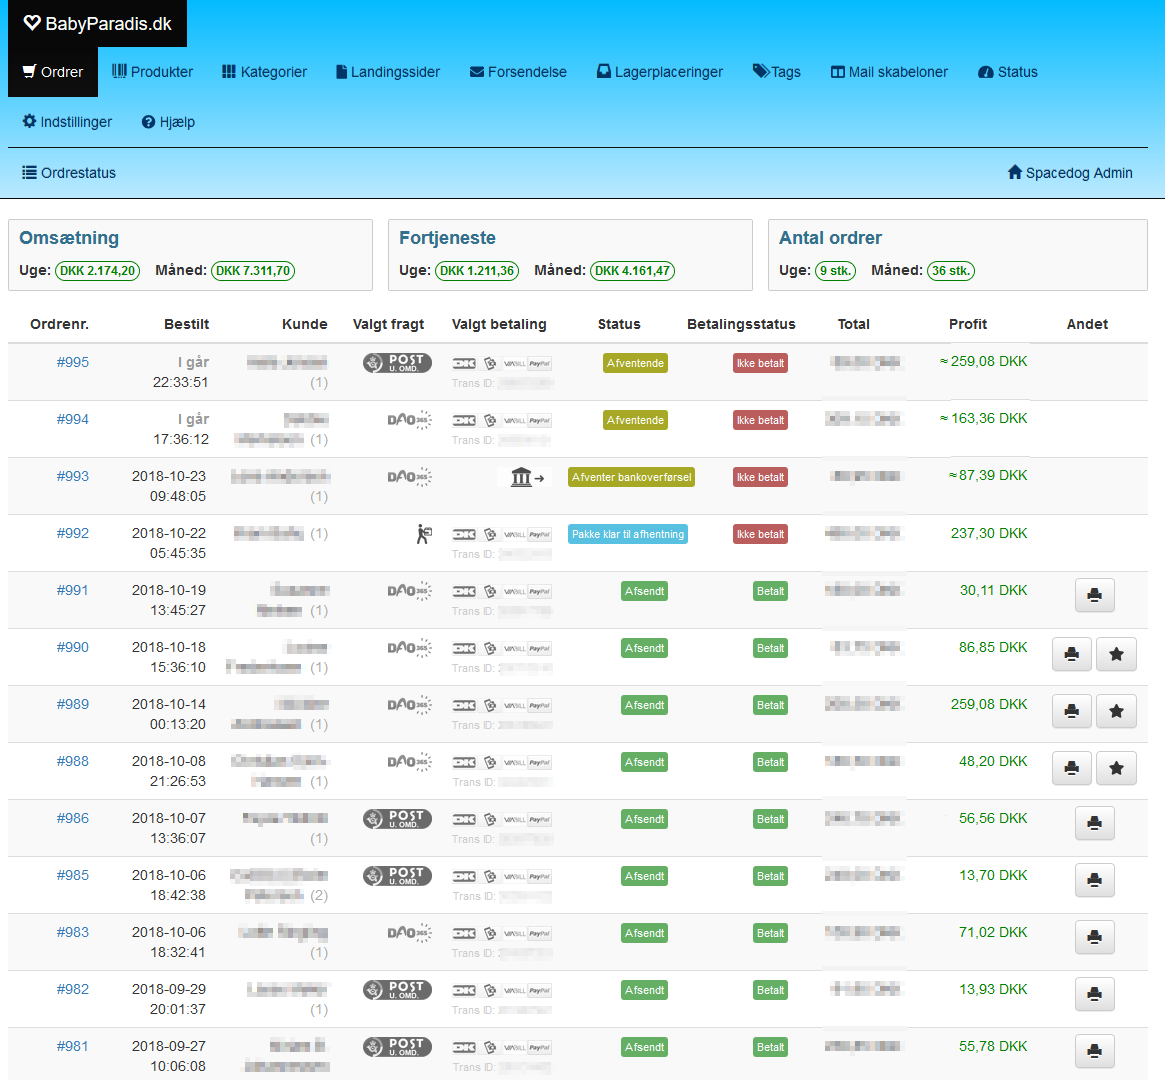The height and width of the screenshot is (1080, 1165).
Task: Click 'Afventer bankoverførsel' status badge
Action: (x=631, y=477)
